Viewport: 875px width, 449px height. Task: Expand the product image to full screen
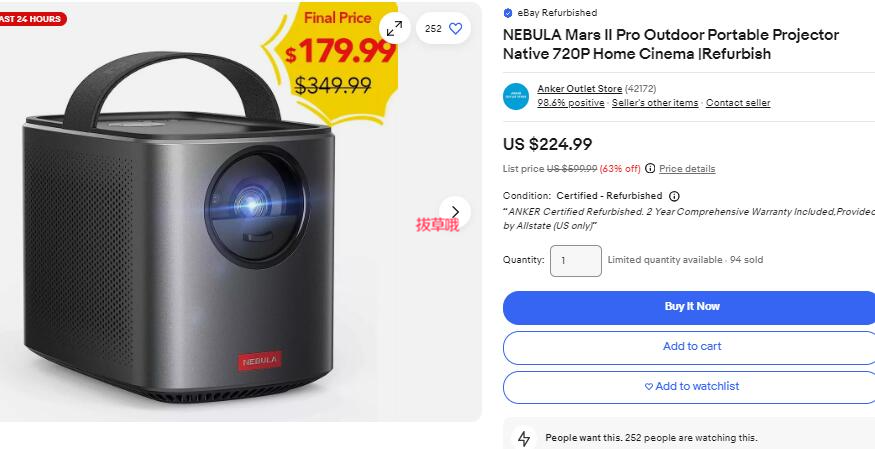point(395,28)
